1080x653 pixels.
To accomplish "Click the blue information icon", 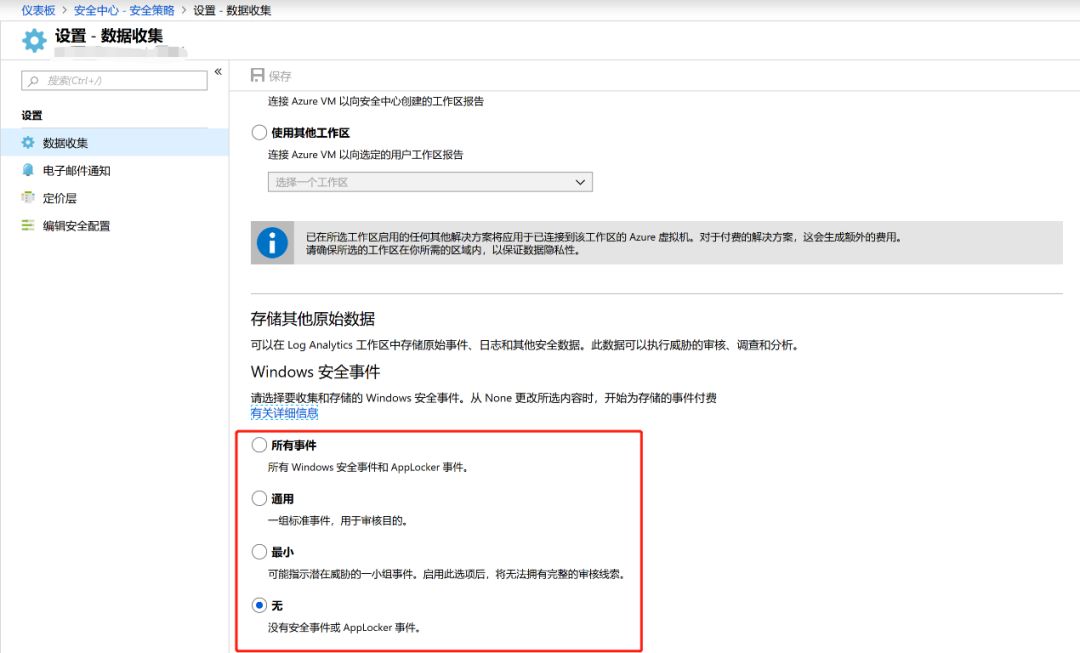I will pos(272,243).
